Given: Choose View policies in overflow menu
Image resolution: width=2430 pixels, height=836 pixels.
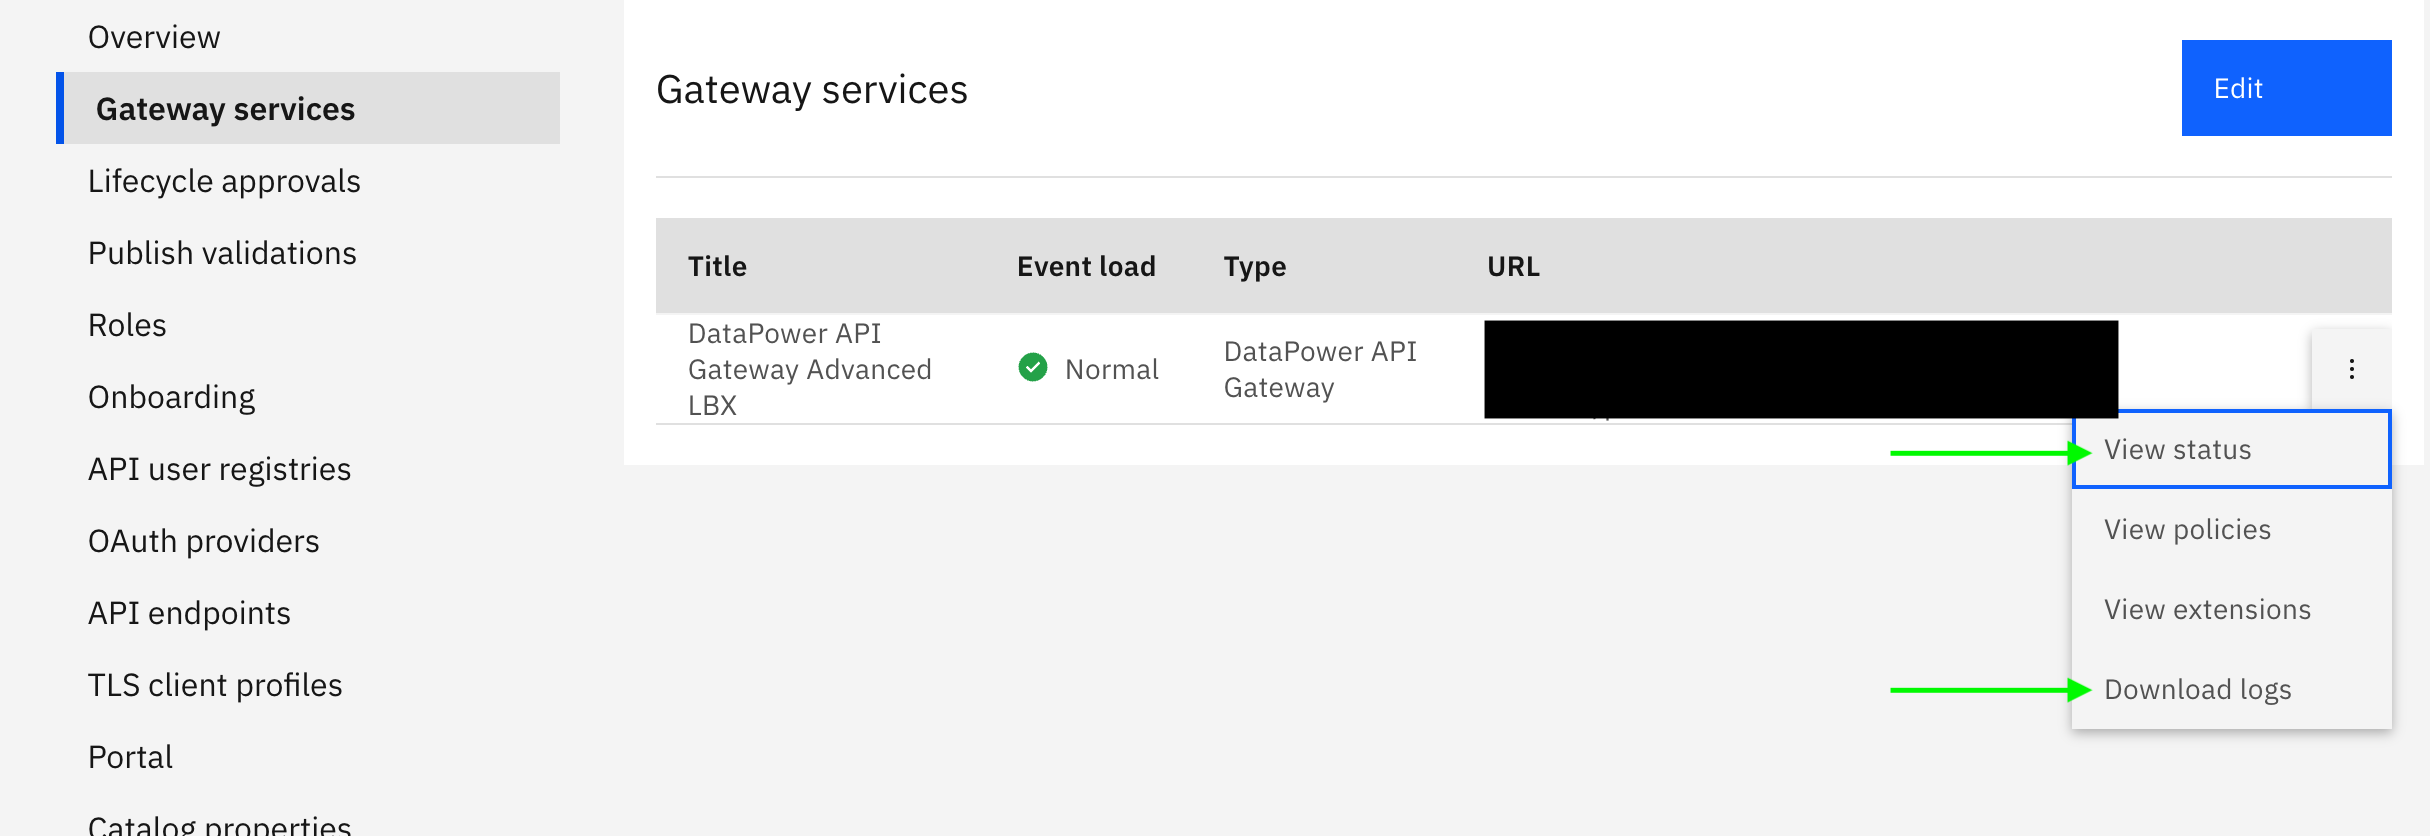Looking at the screenshot, I should (x=2187, y=530).
